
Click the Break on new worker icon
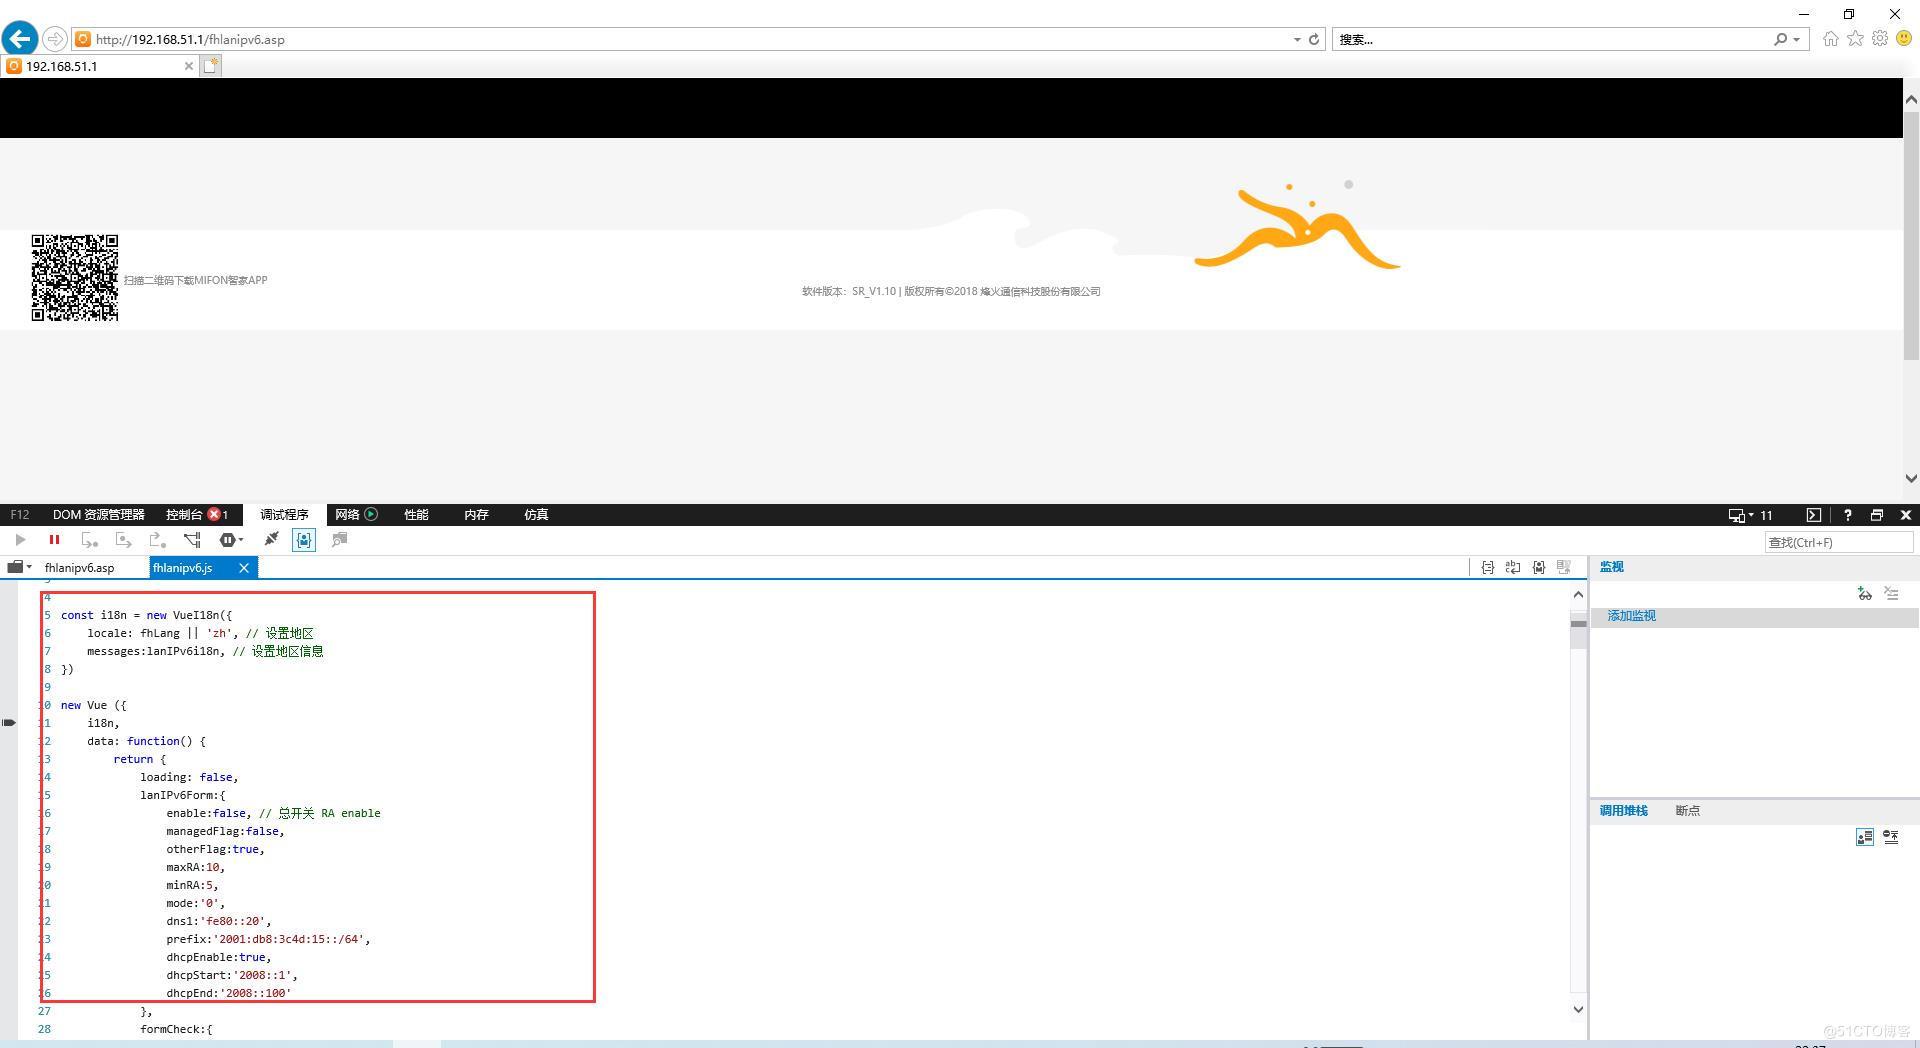tap(192, 540)
